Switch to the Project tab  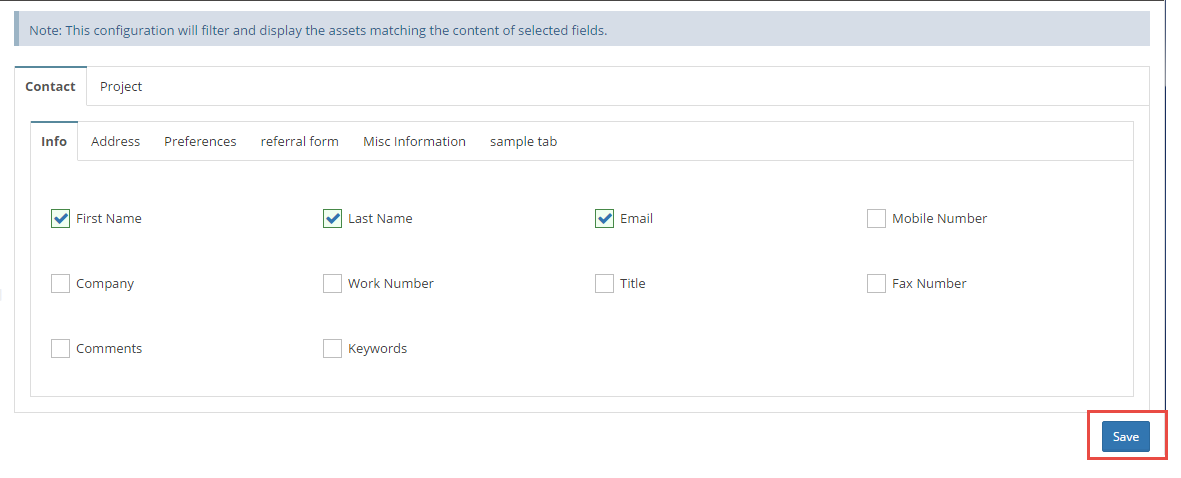(x=121, y=87)
